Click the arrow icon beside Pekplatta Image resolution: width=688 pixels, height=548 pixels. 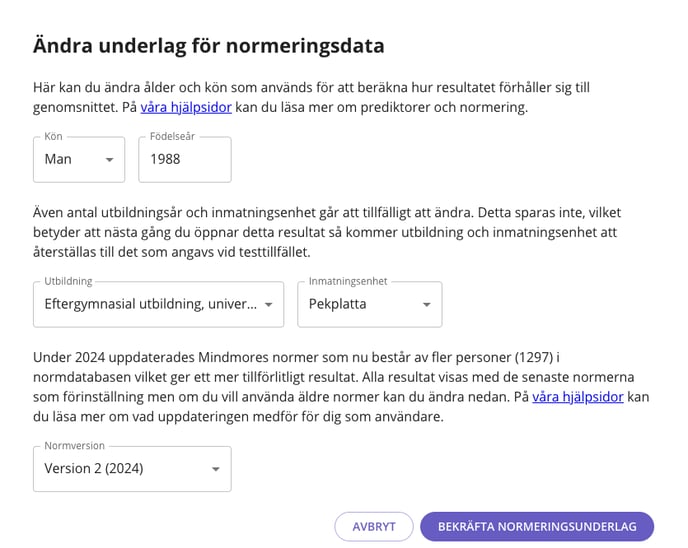tap(426, 304)
